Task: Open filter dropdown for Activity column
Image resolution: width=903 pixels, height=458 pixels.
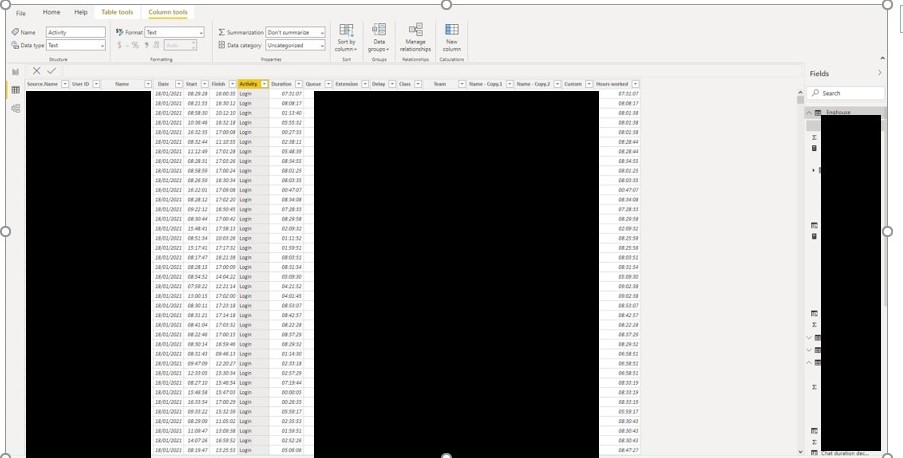Action: pyautogui.click(x=264, y=84)
